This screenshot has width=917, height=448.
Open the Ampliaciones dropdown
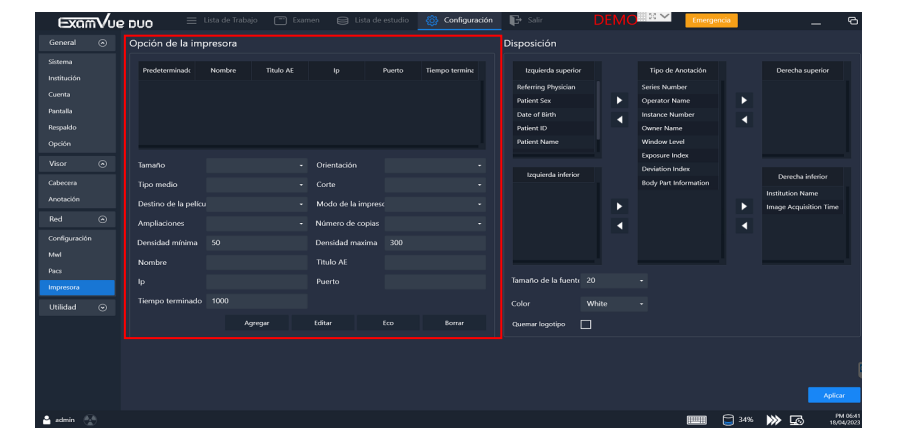(x=256, y=223)
